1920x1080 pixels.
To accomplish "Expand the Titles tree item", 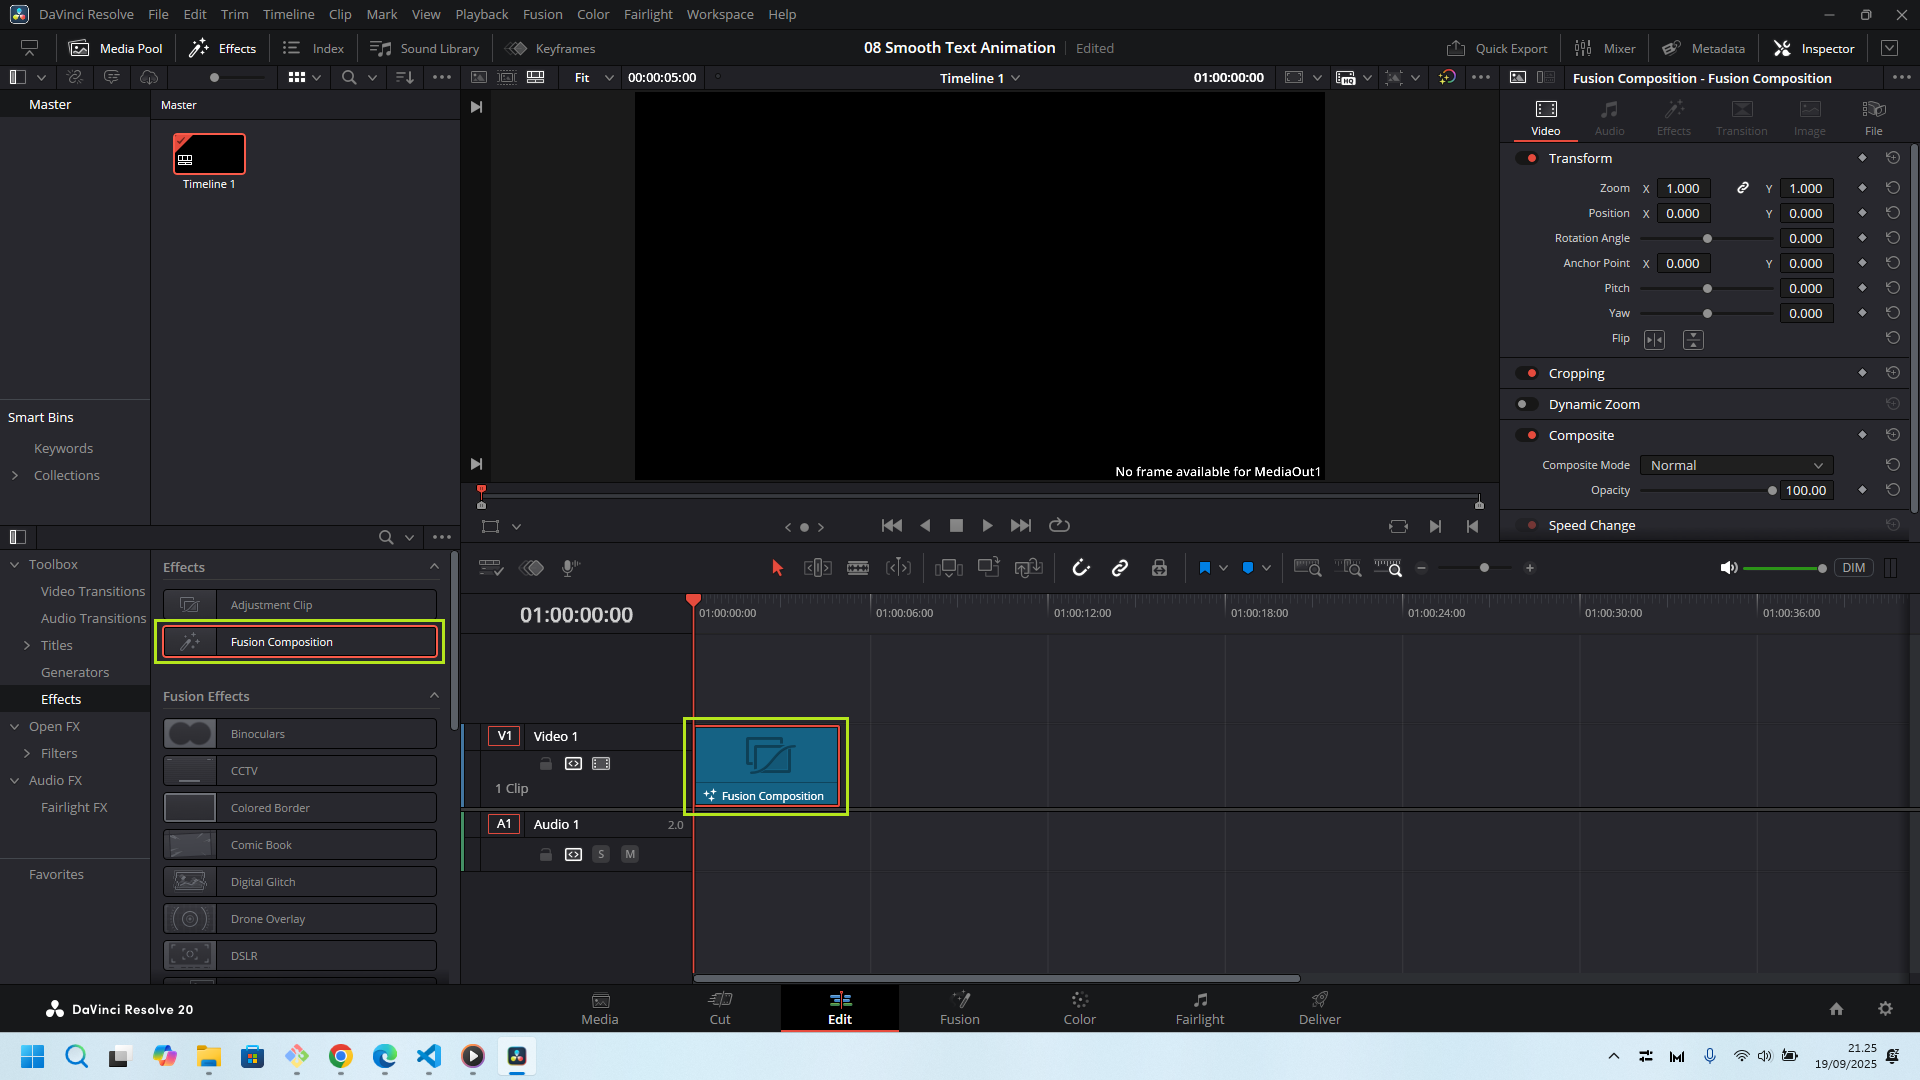I will (27, 645).
